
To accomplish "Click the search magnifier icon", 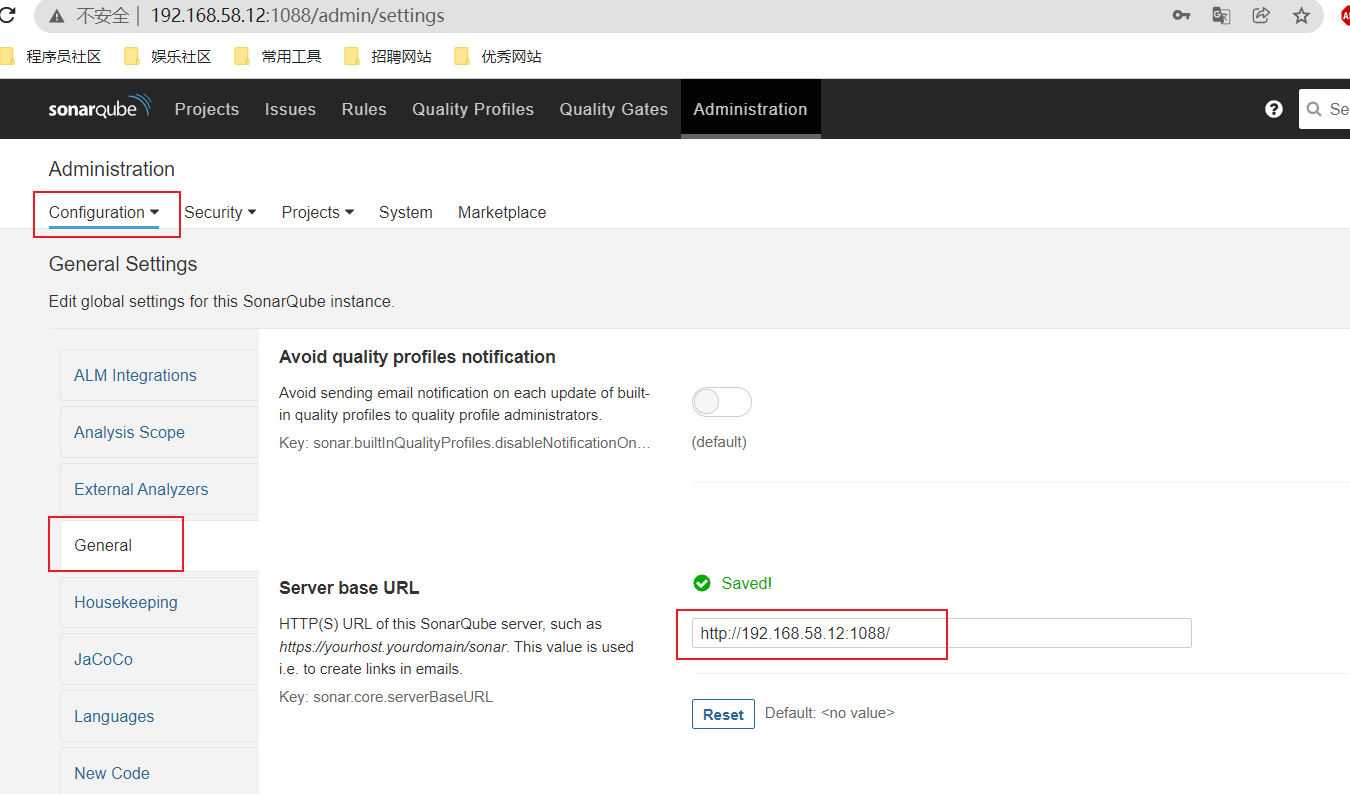I will click(1316, 109).
